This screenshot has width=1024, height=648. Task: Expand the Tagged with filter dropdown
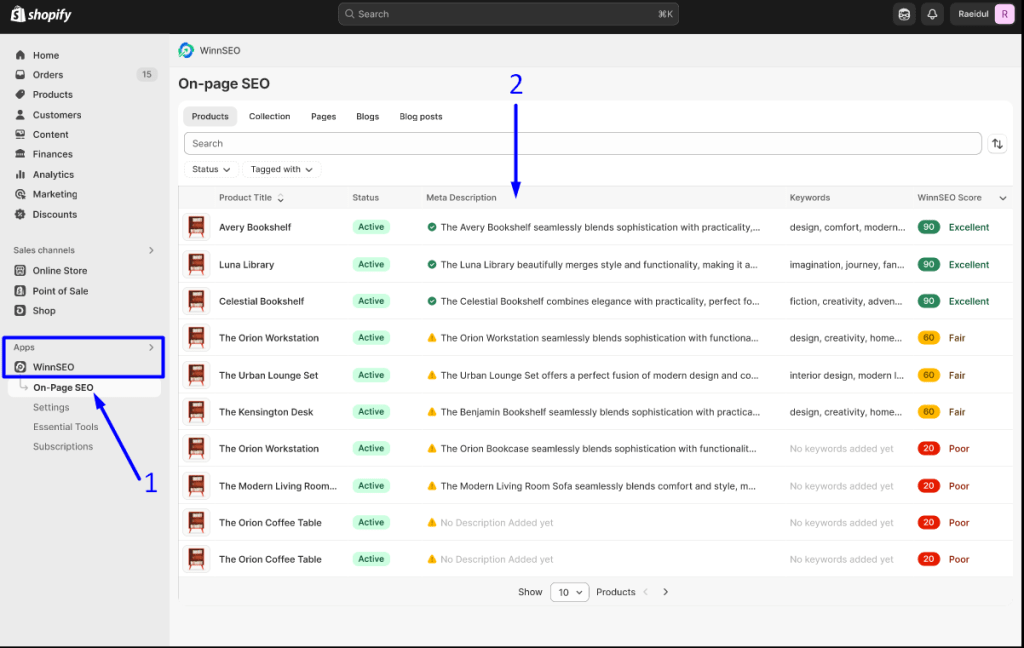click(281, 169)
